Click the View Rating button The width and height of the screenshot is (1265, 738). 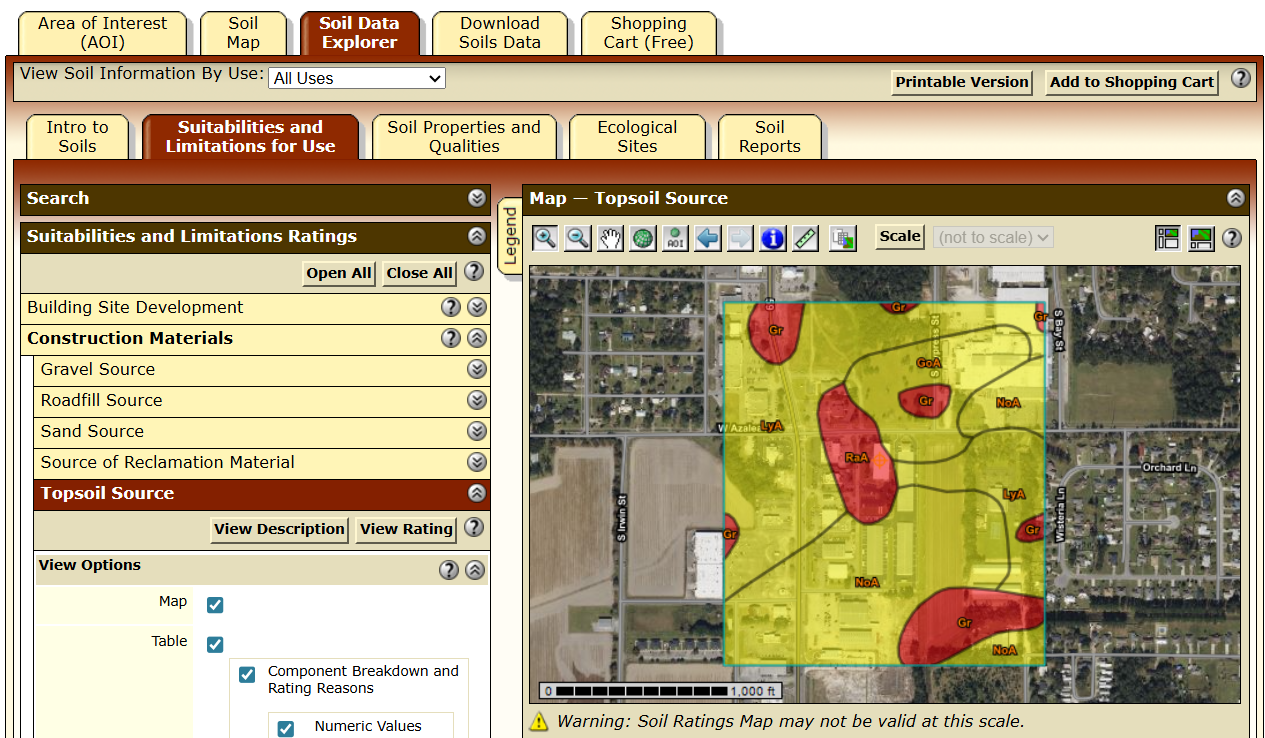click(406, 529)
